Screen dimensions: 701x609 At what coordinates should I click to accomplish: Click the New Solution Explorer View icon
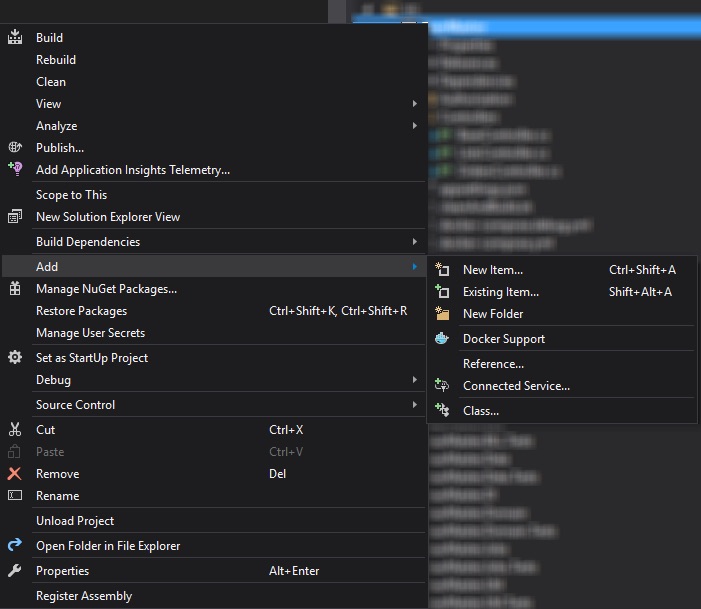click(x=15, y=216)
